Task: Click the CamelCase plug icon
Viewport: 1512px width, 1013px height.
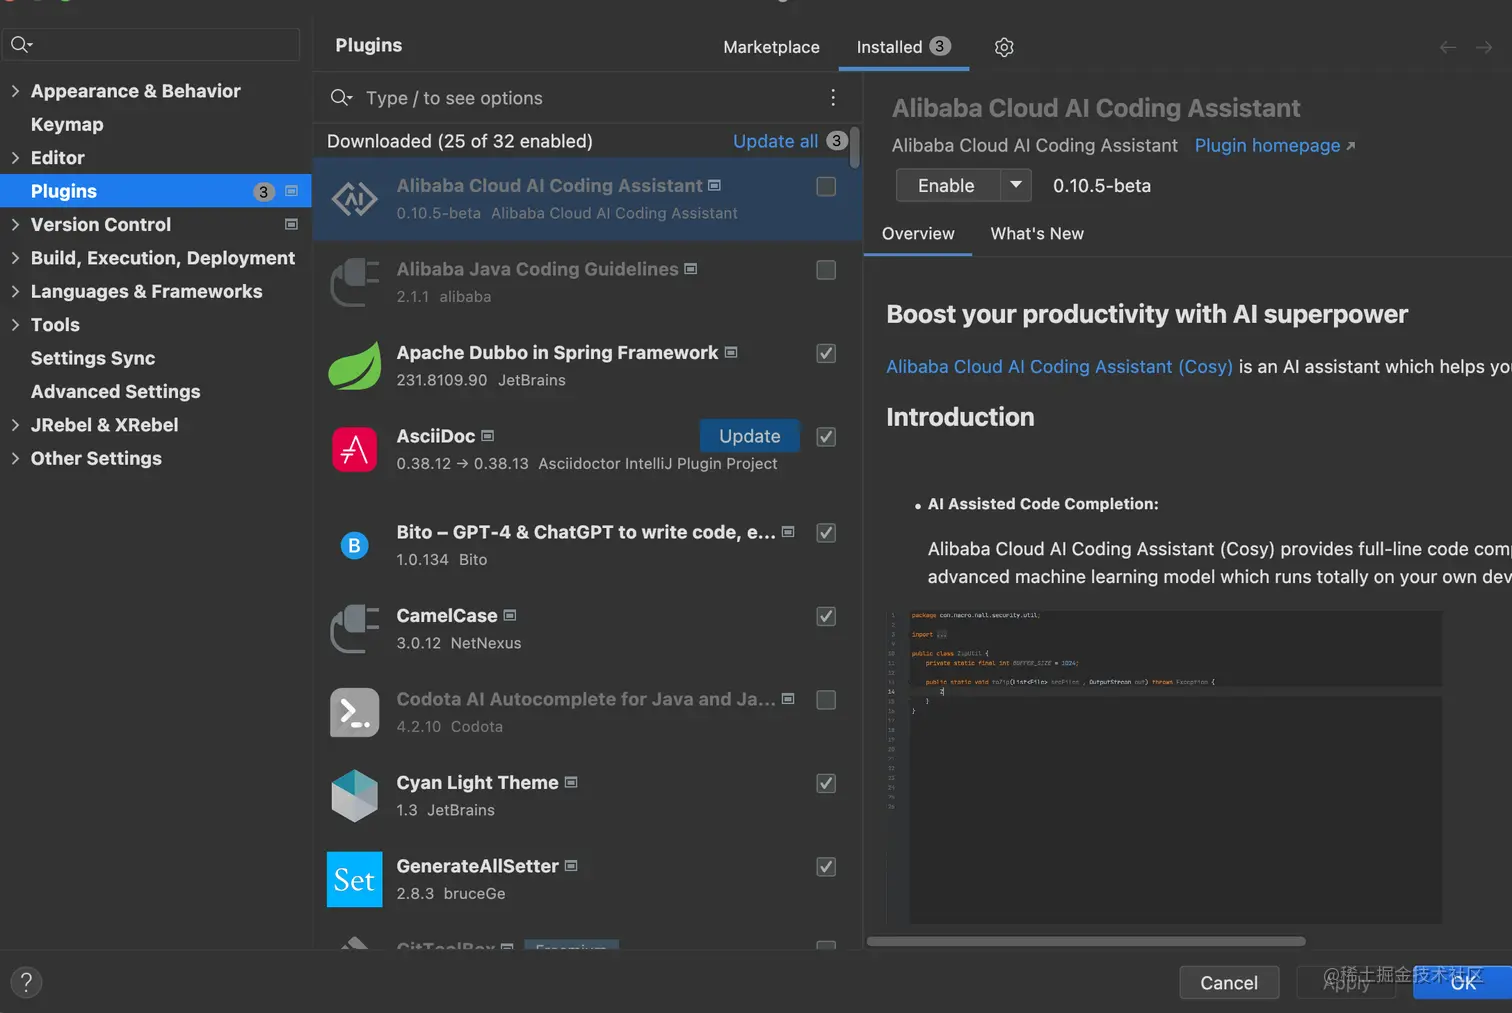Action: [x=354, y=629]
